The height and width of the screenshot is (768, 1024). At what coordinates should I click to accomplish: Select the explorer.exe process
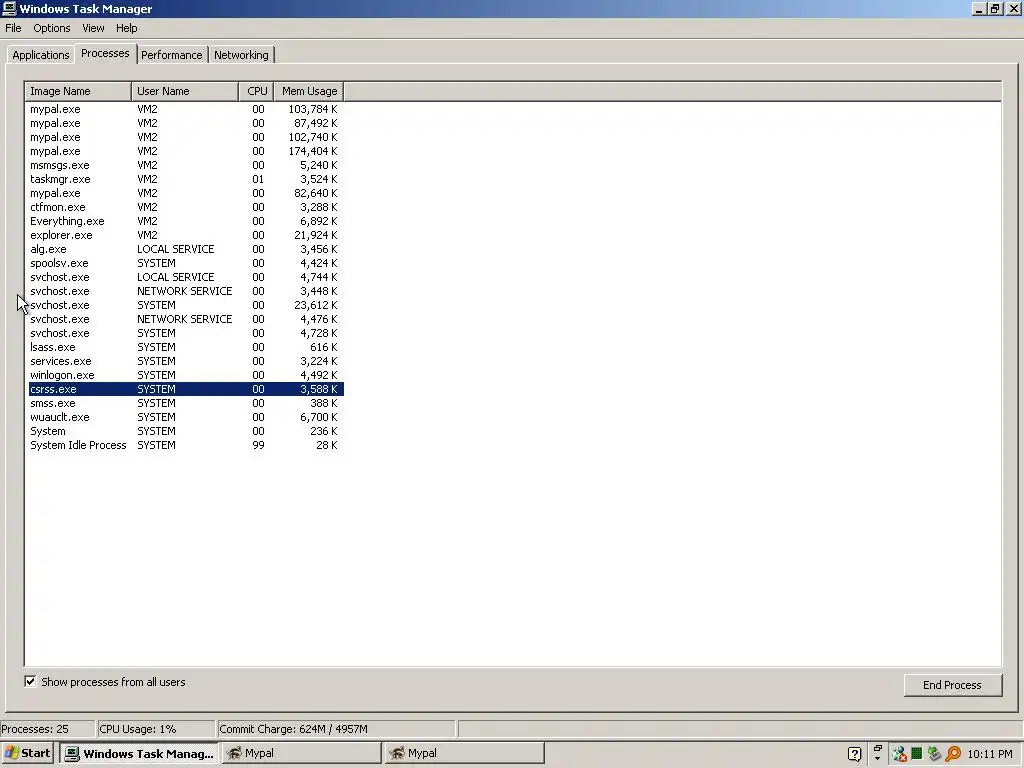click(185, 235)
